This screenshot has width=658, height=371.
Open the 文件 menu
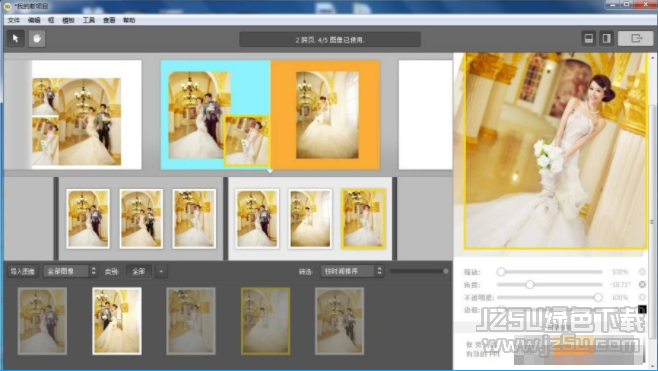[13, 20]
